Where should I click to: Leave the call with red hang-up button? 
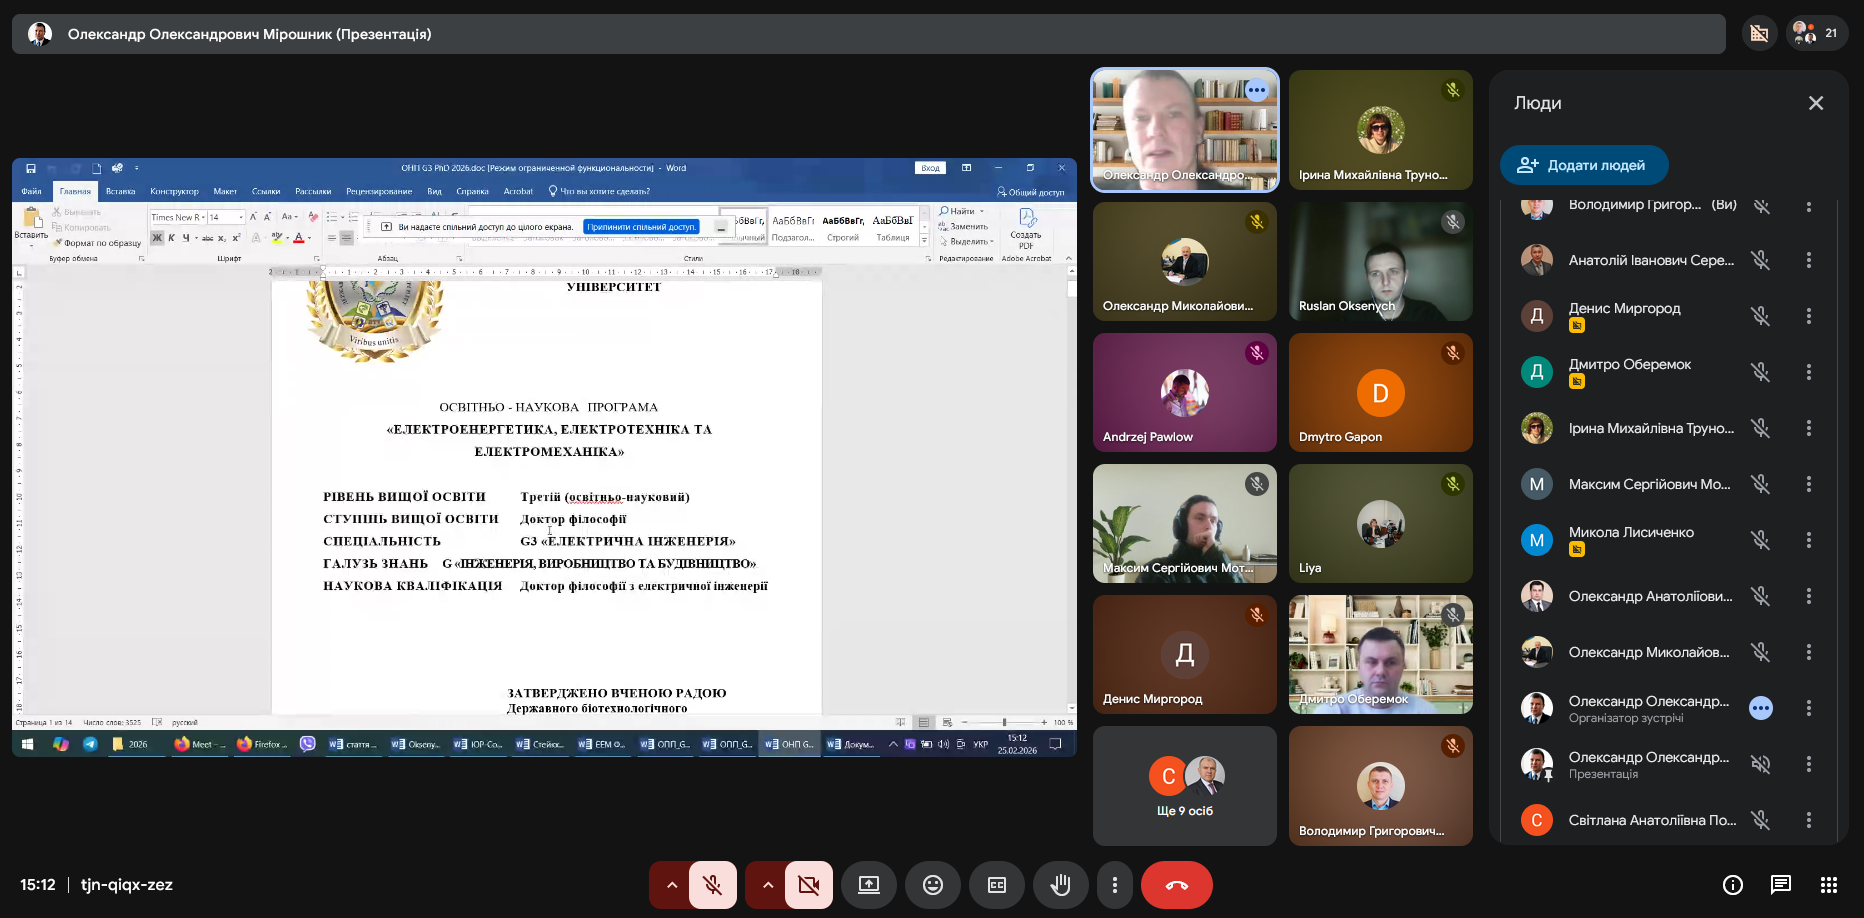coord(1177,885)
